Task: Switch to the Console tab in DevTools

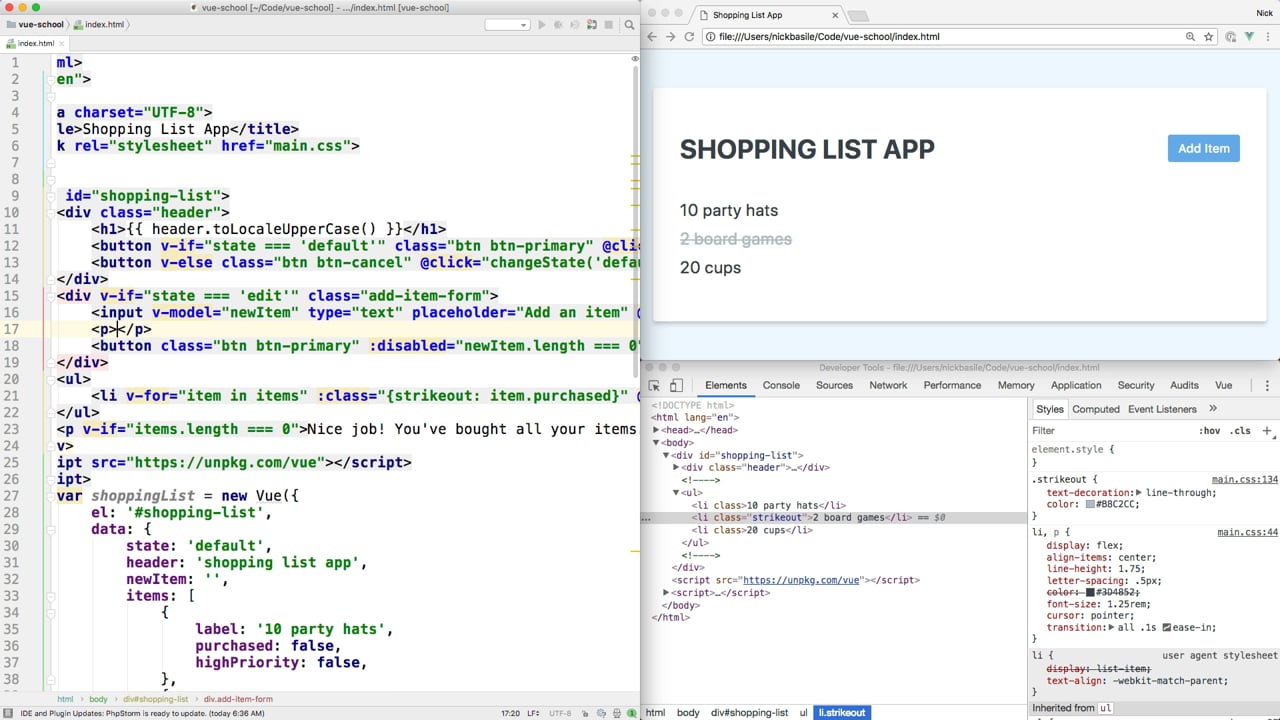Action: pyautogui.click(x=781, y=385)
